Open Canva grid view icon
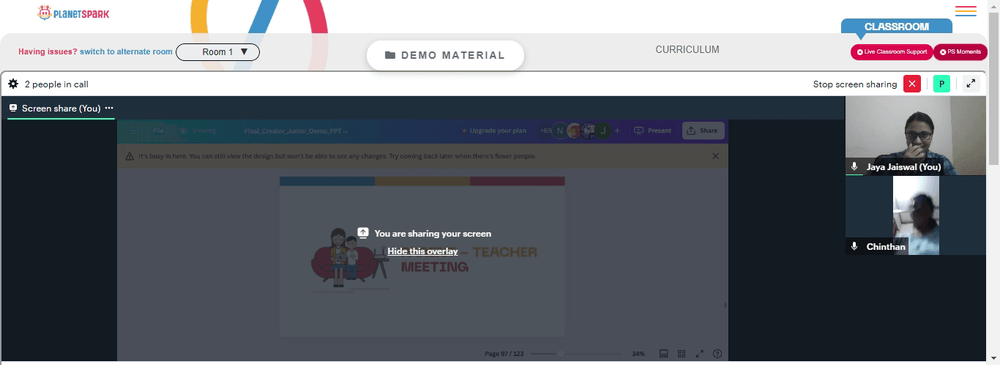This screenshot has width=1000, height=365. [681, 354]
